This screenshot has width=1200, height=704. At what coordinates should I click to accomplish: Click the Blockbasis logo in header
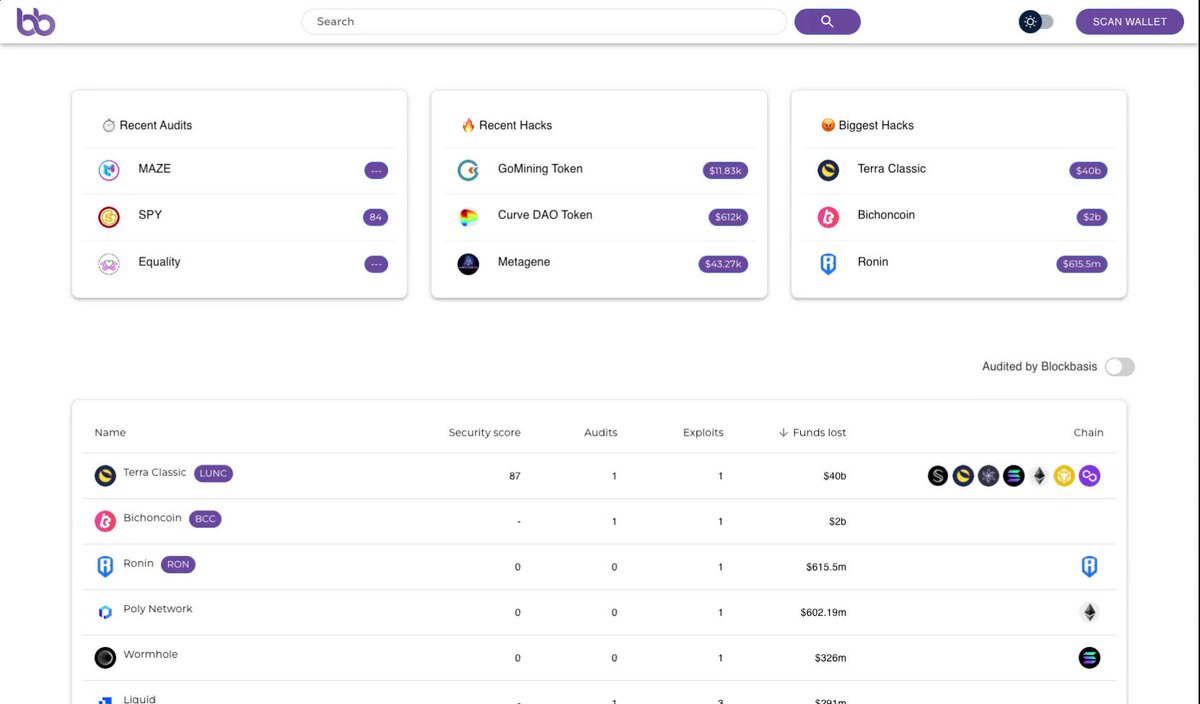tap(36, 21)
